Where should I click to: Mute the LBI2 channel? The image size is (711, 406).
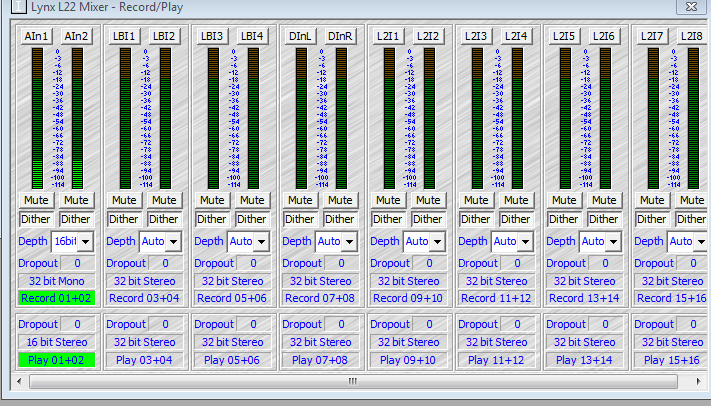164,200
